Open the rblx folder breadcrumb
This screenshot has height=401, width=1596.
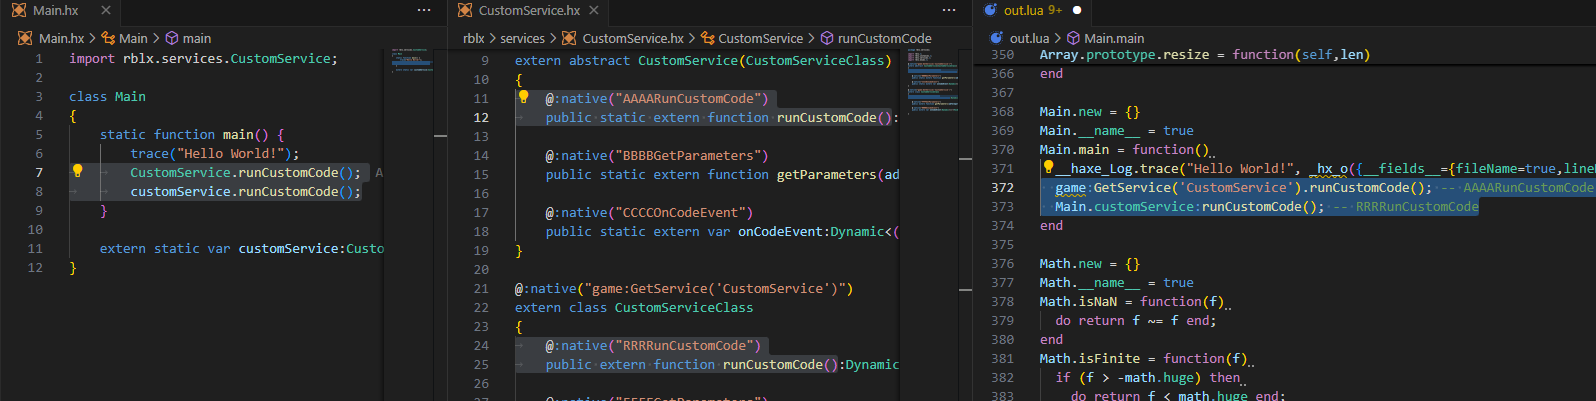pyautogui.click(x=474, y=38)
